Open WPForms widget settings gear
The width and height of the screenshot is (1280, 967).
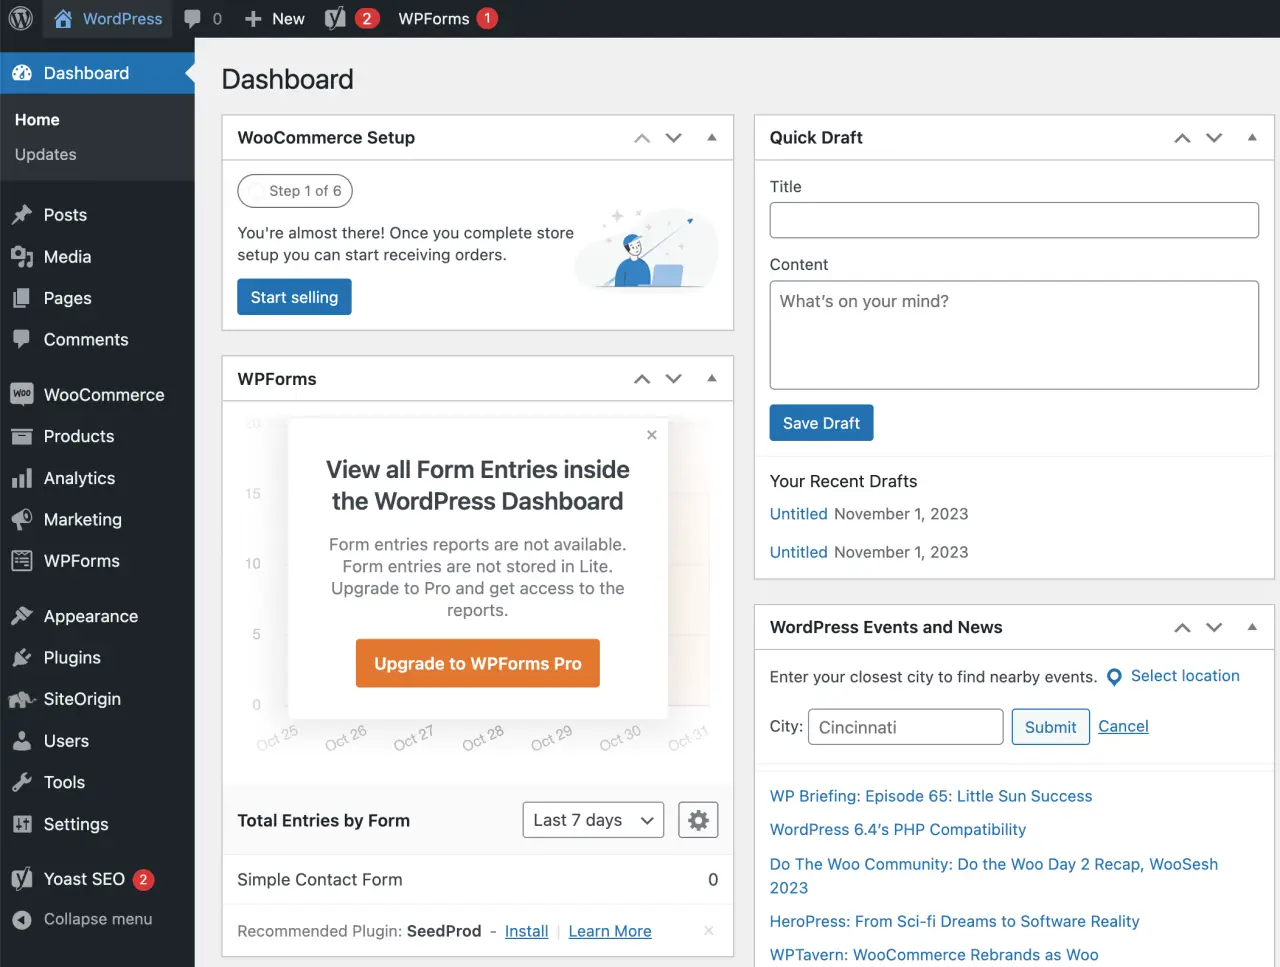click(698, 820)
